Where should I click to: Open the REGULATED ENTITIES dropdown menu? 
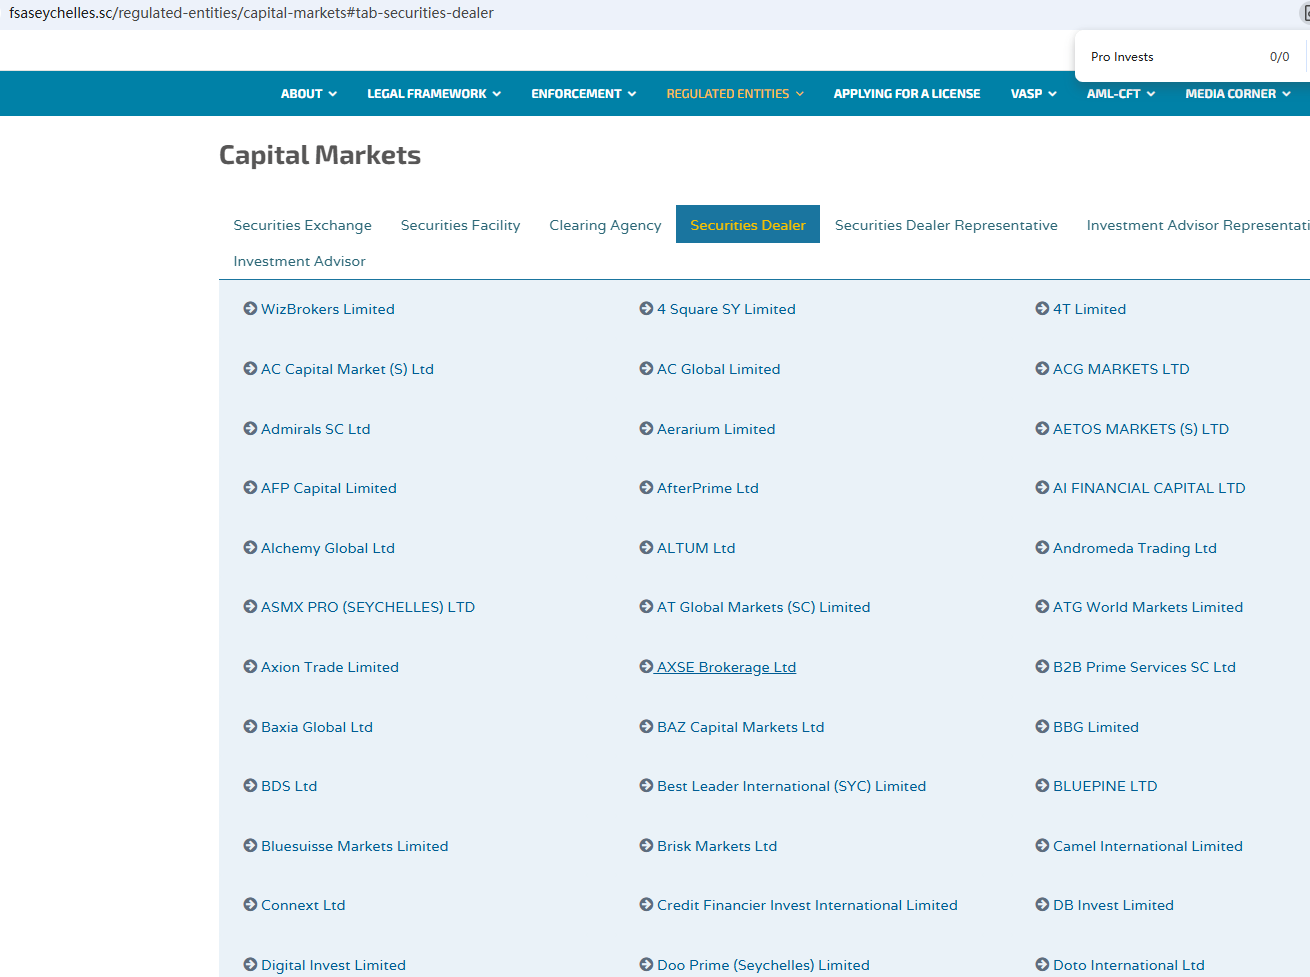pyautogui.click(x=735, y=94)
